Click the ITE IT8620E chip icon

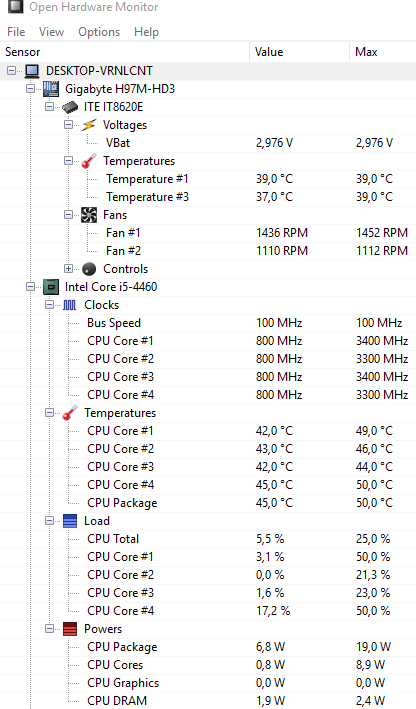[x=70, y=107]
